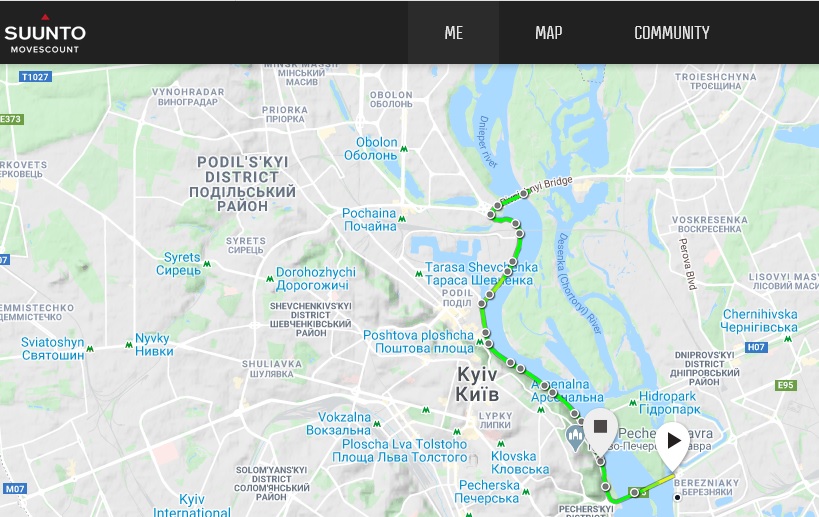
Task: Click the Kyiv city label on map
Action: (x=477, y=384)
